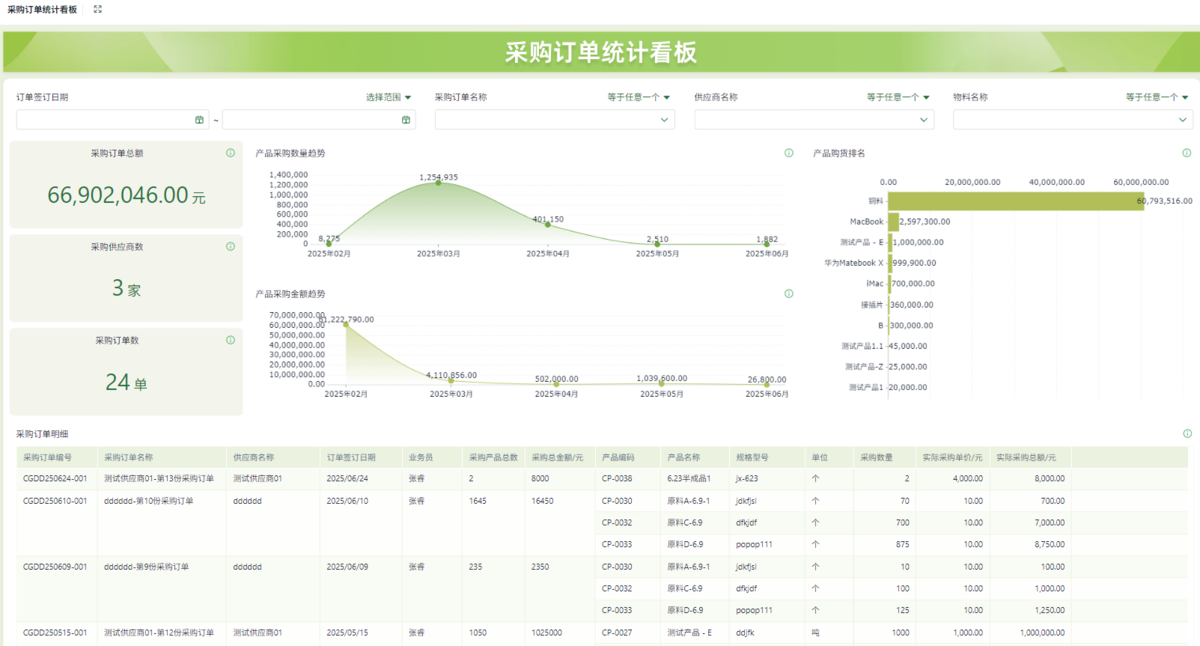The height and width of the screenshot is (646, 1200).
Task: Click info icon for 采购订单明细 table
Action: click(1186, 434)
